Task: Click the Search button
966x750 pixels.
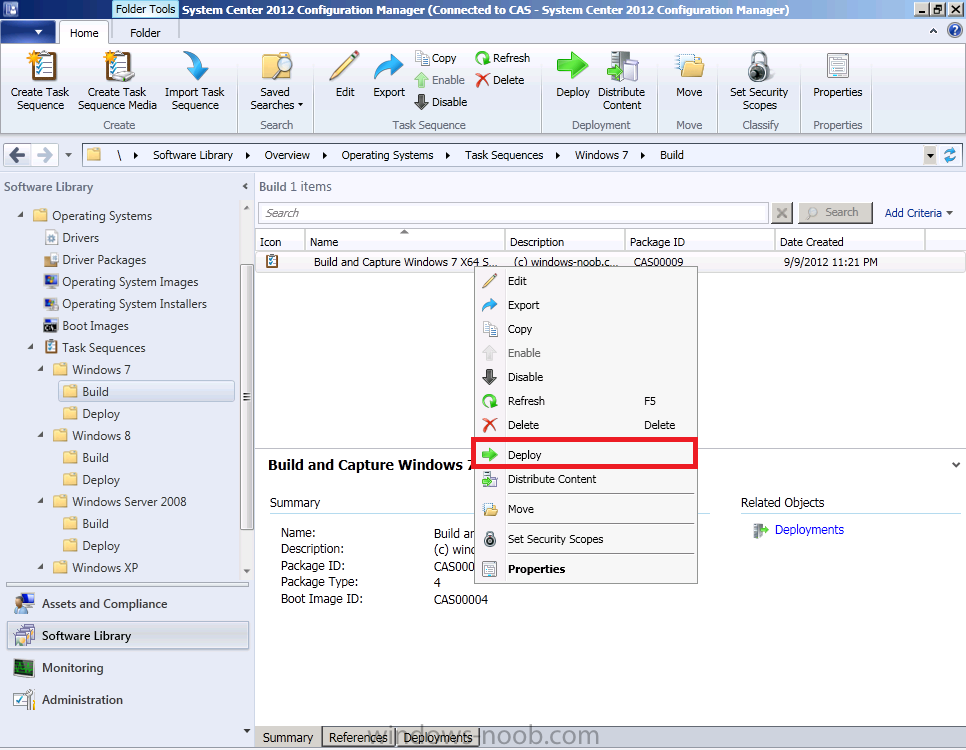Action: click(x=835, y=213)
